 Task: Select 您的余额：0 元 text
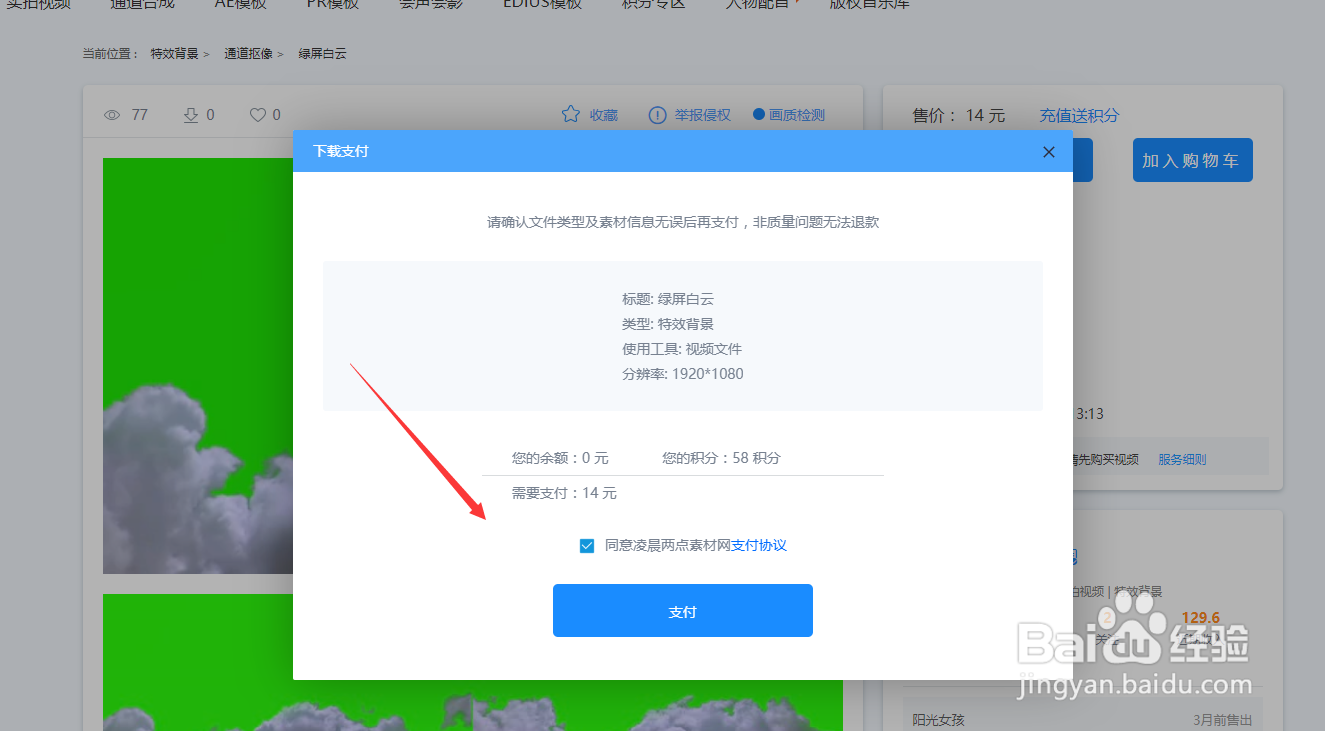pos(560,458)
